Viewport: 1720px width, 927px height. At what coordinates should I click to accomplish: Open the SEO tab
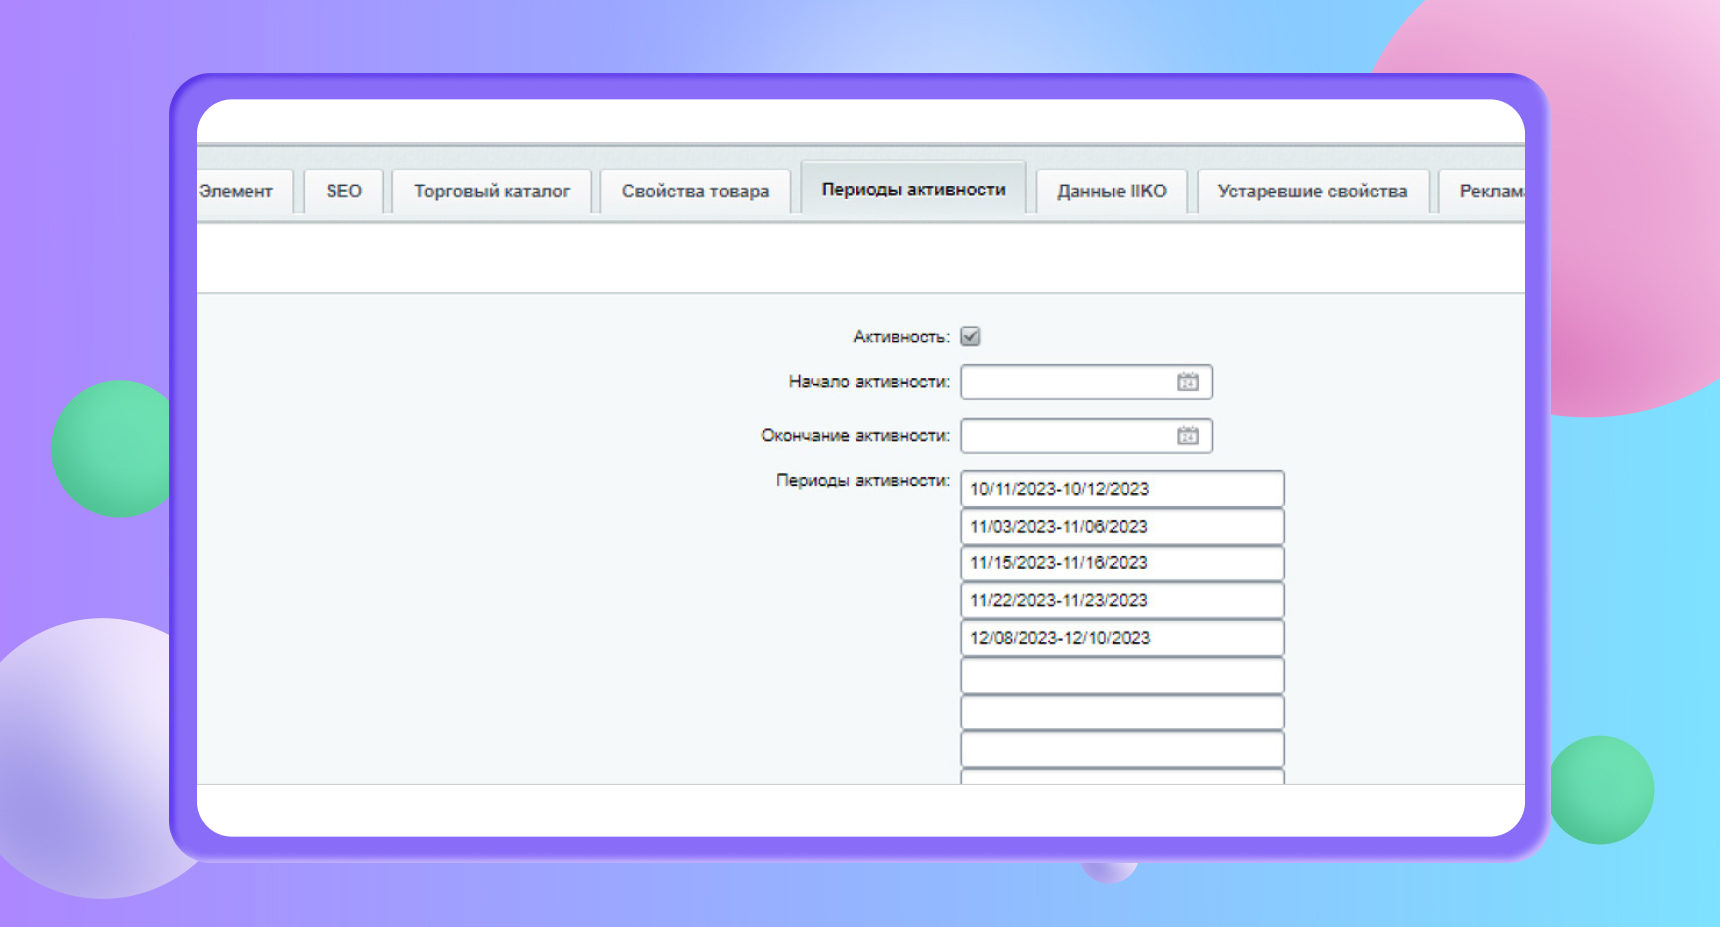344,191
